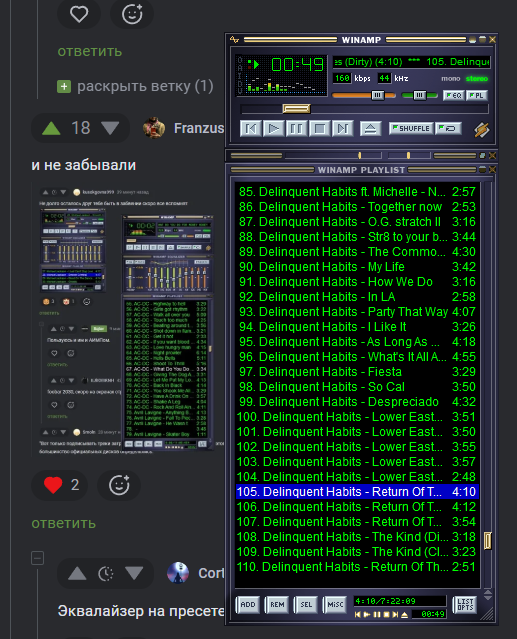Click top ответить reply link
The width and height of the screenshot is (517, 639).
(90, 51)
